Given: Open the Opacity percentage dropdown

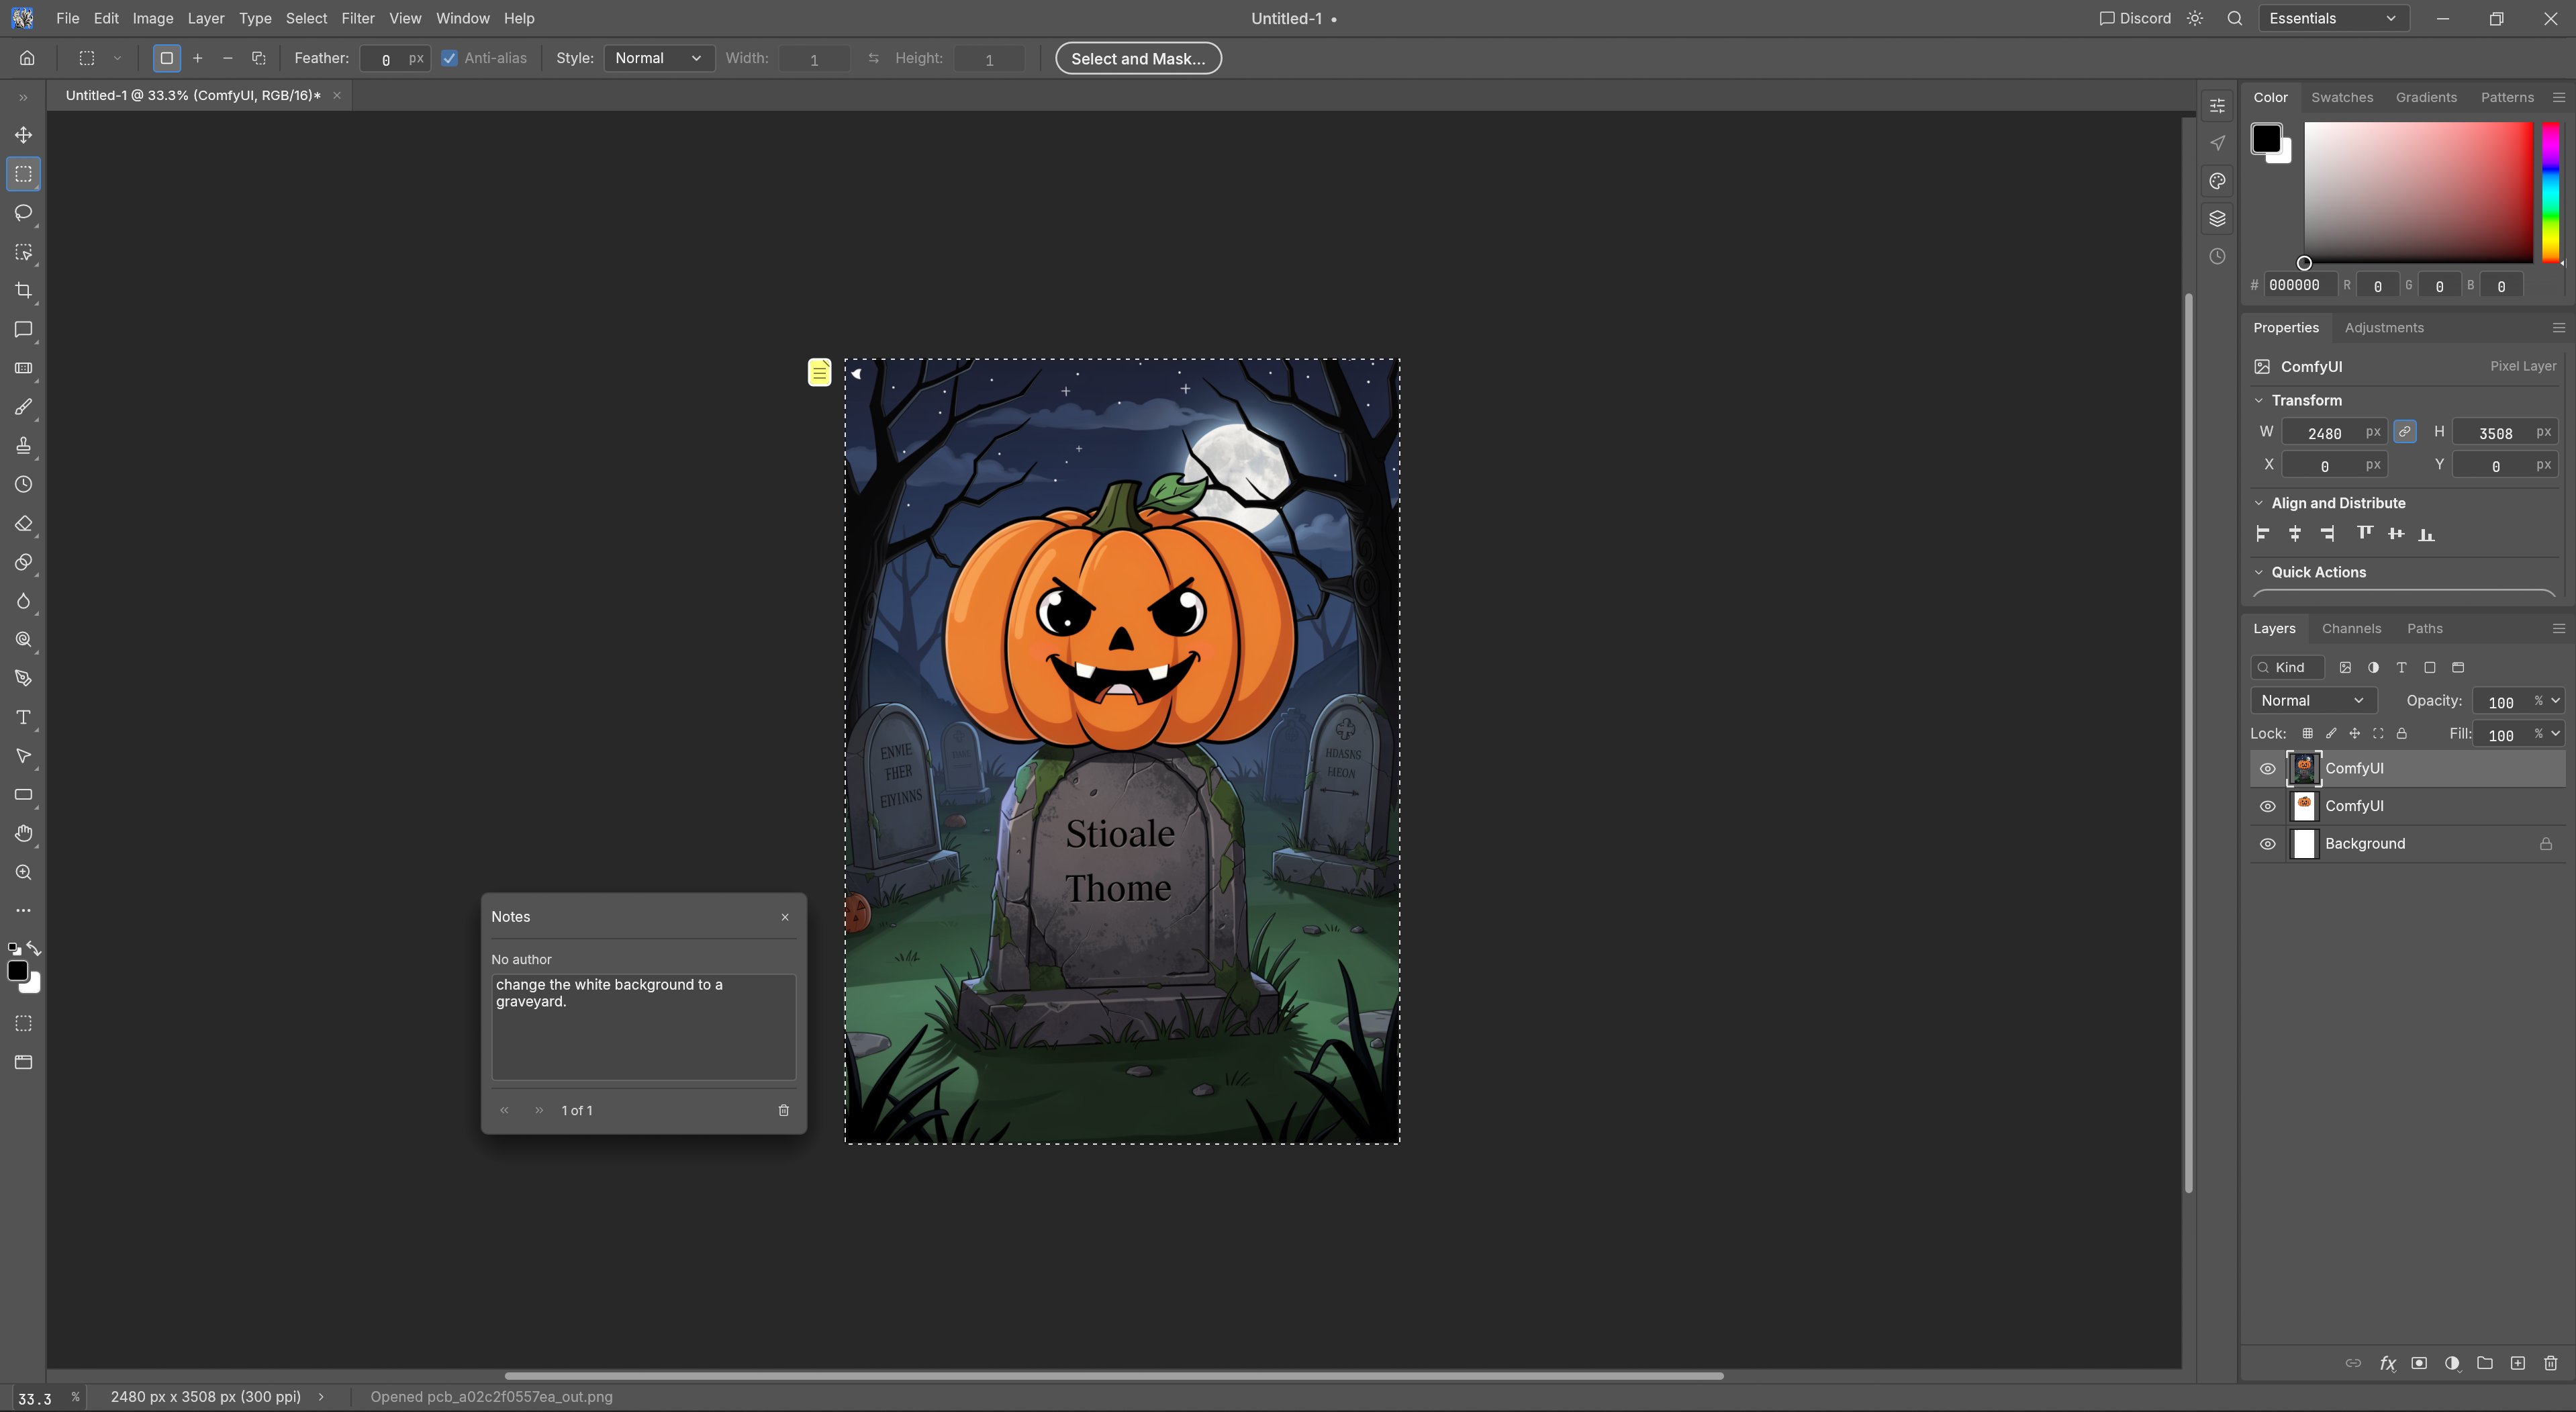Looking at the screenshot, I should click(2555, 700).
